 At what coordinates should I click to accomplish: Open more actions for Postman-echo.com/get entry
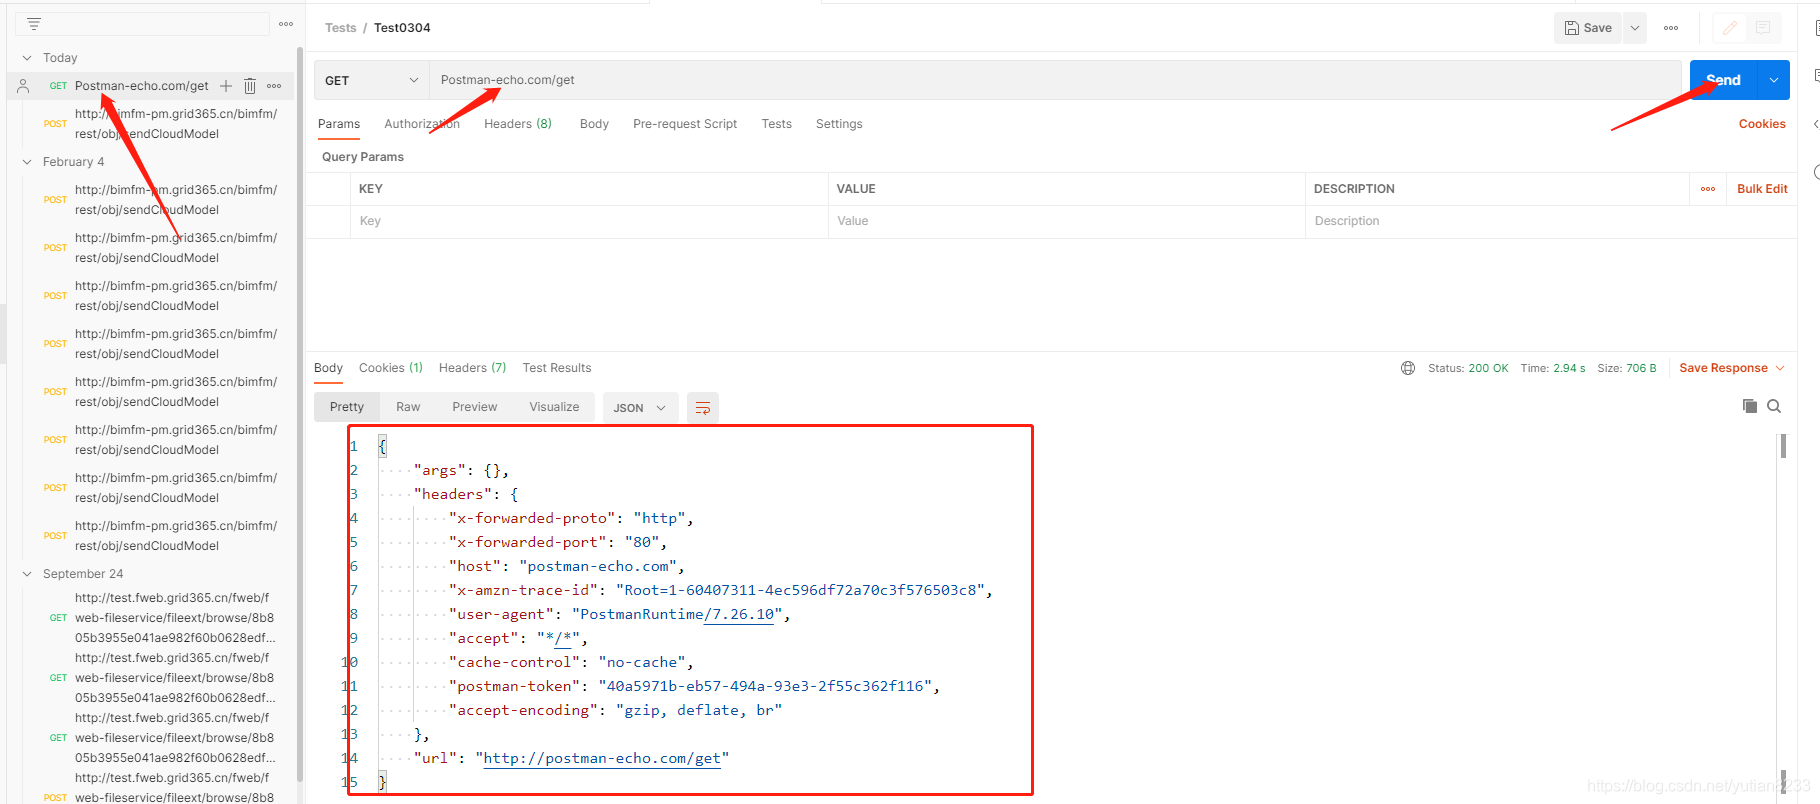tap(274, 86)
